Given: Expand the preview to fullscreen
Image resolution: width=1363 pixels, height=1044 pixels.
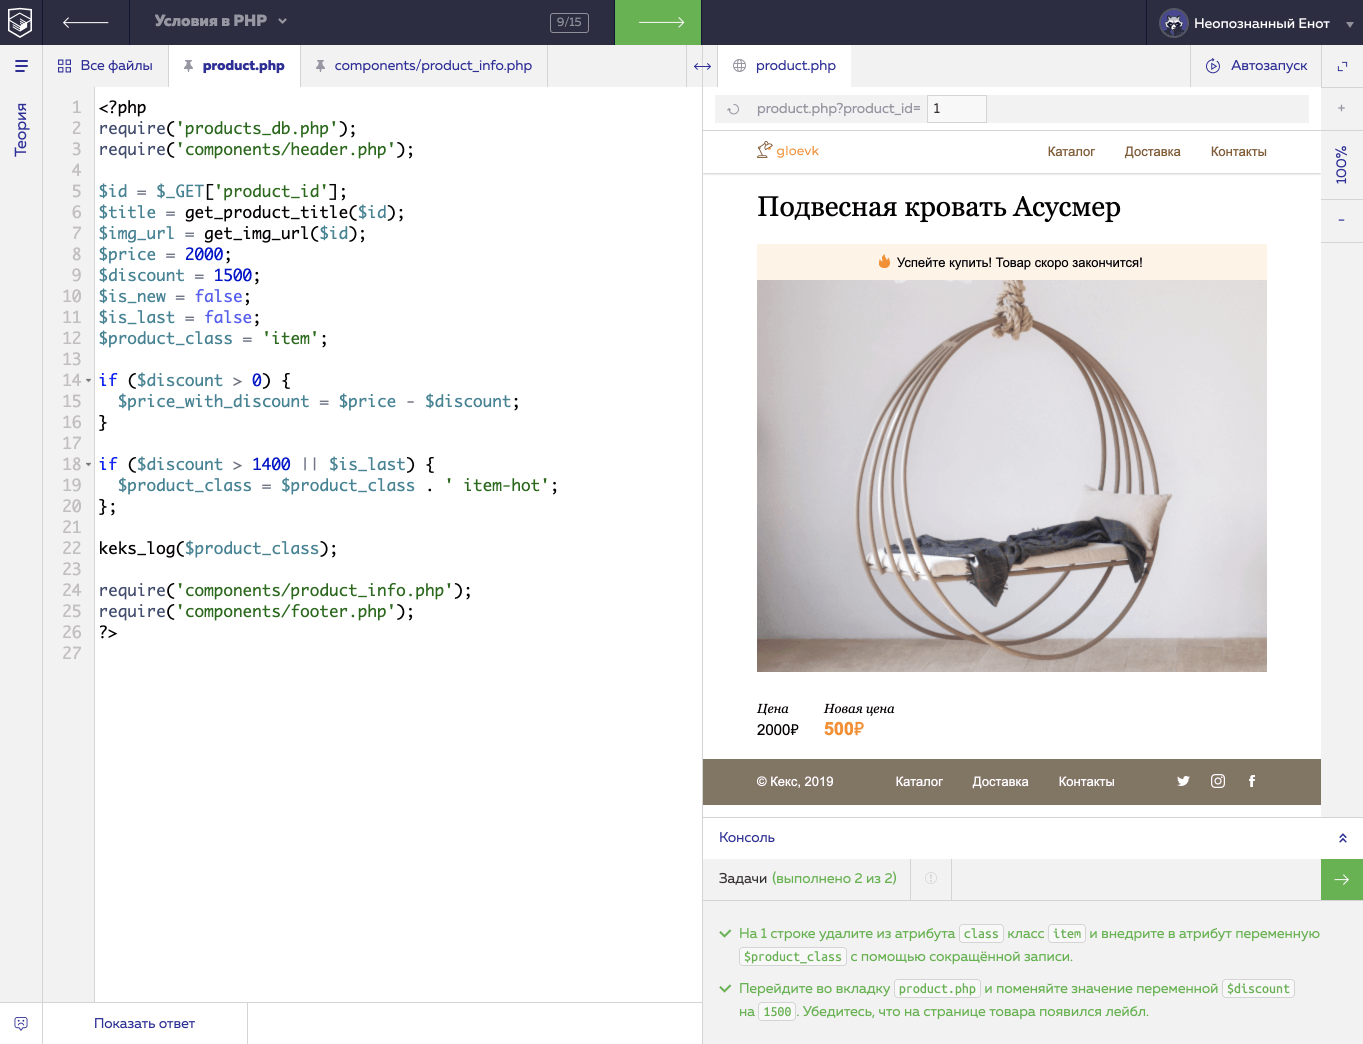Looking at the screenshot, I should [1342, 66].
